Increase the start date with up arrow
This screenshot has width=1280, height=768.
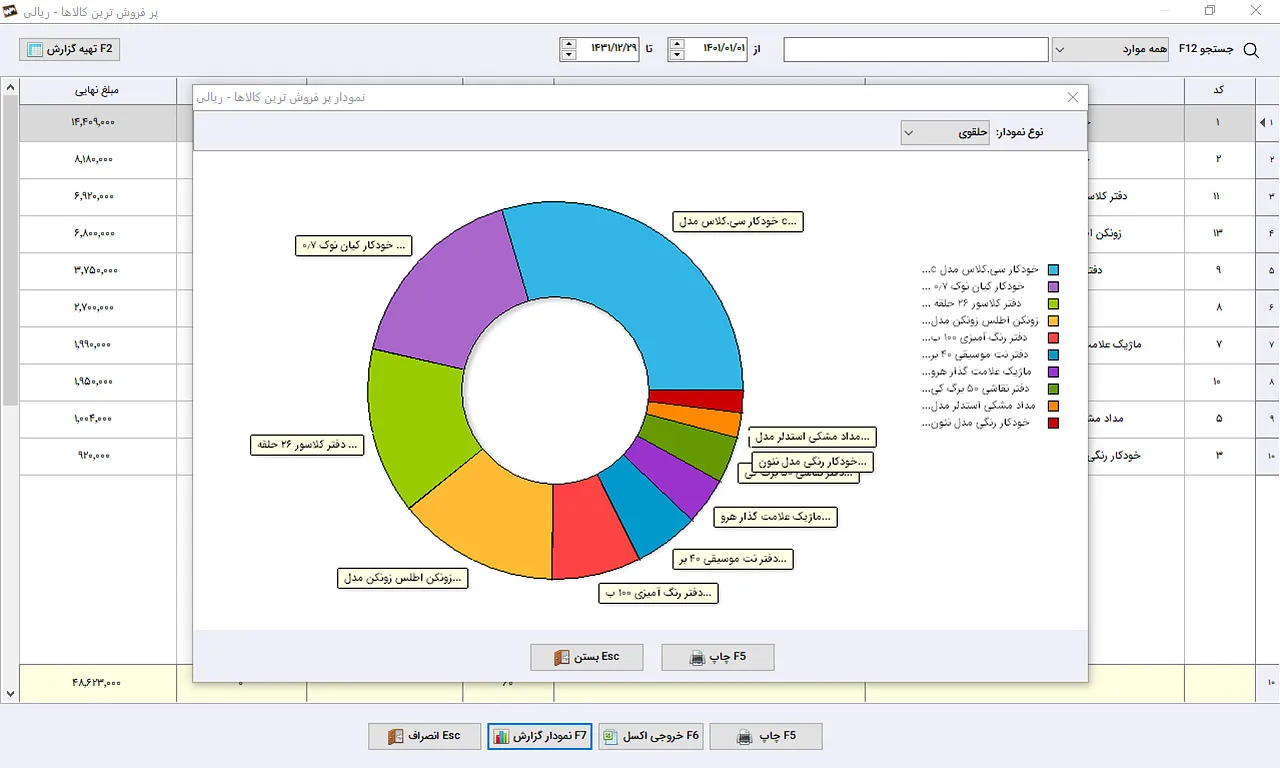click(677, 44)
